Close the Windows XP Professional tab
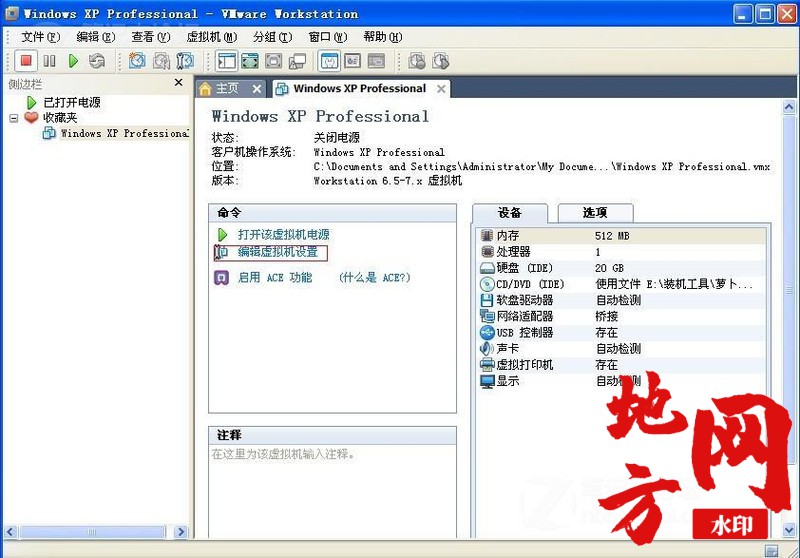This screenshot has height=558, width=800. pyautogui.click(x=441, y=89)
